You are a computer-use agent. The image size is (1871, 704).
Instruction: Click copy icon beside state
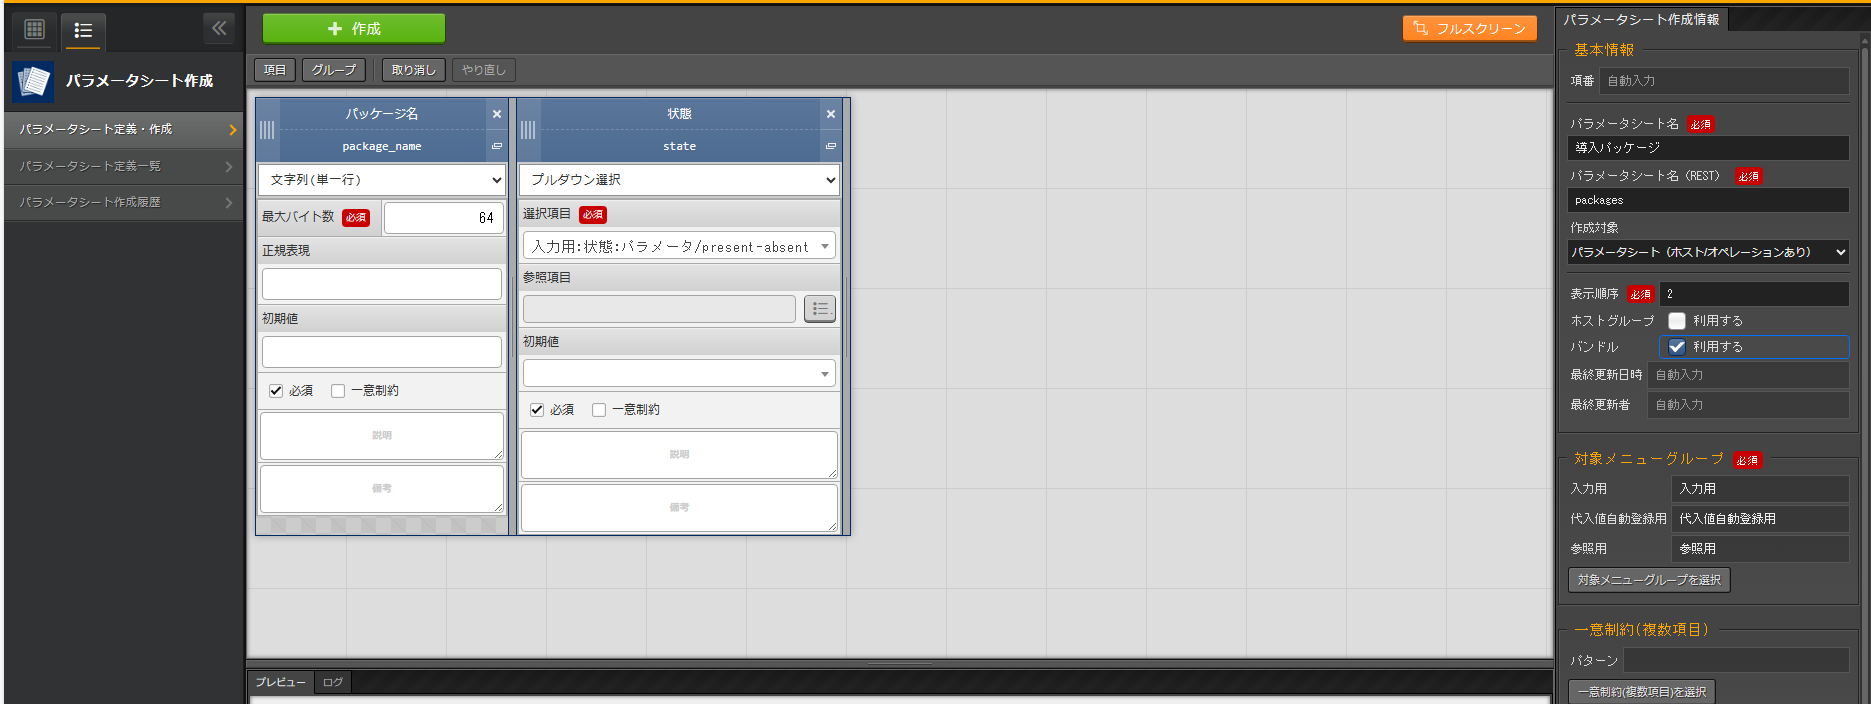point(830,146)
